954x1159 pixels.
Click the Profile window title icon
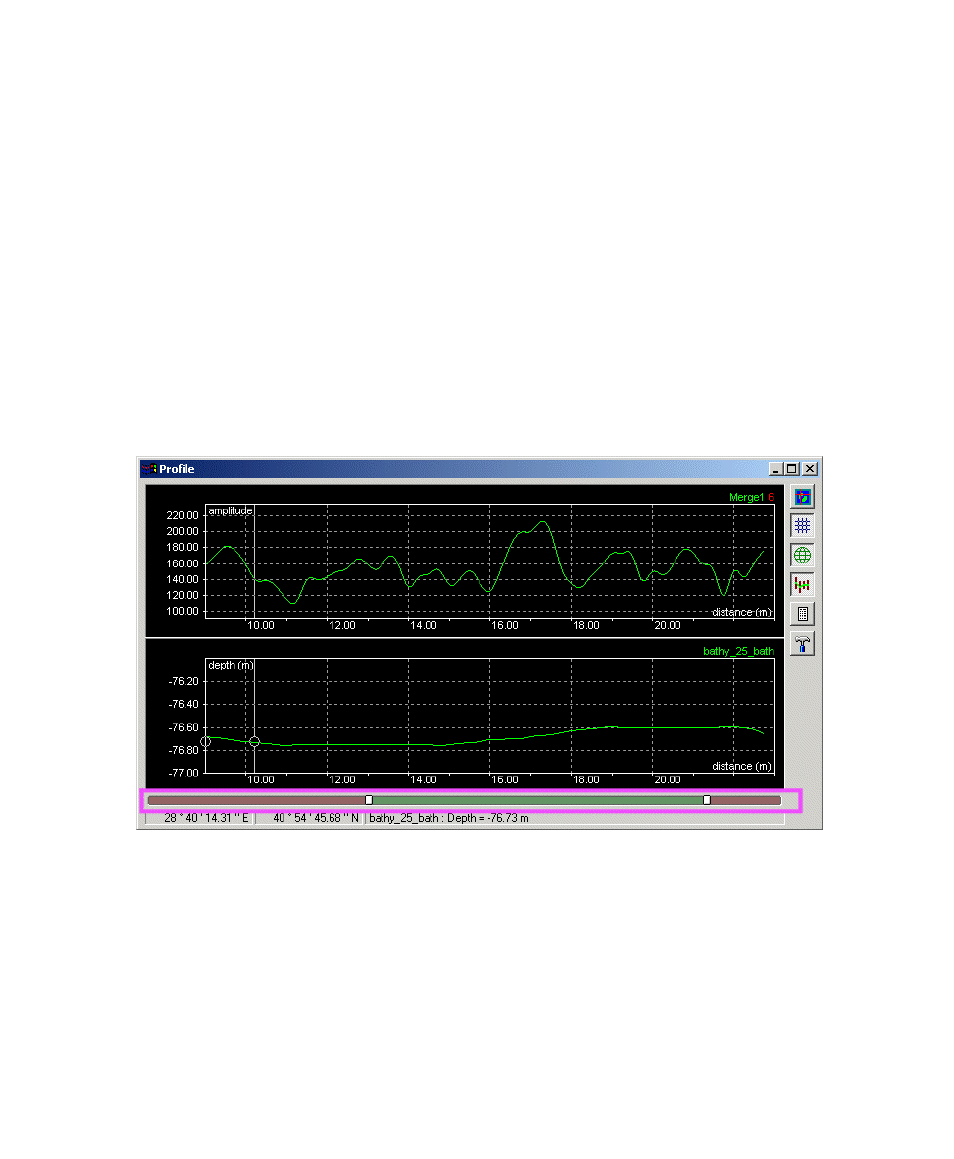149,469
